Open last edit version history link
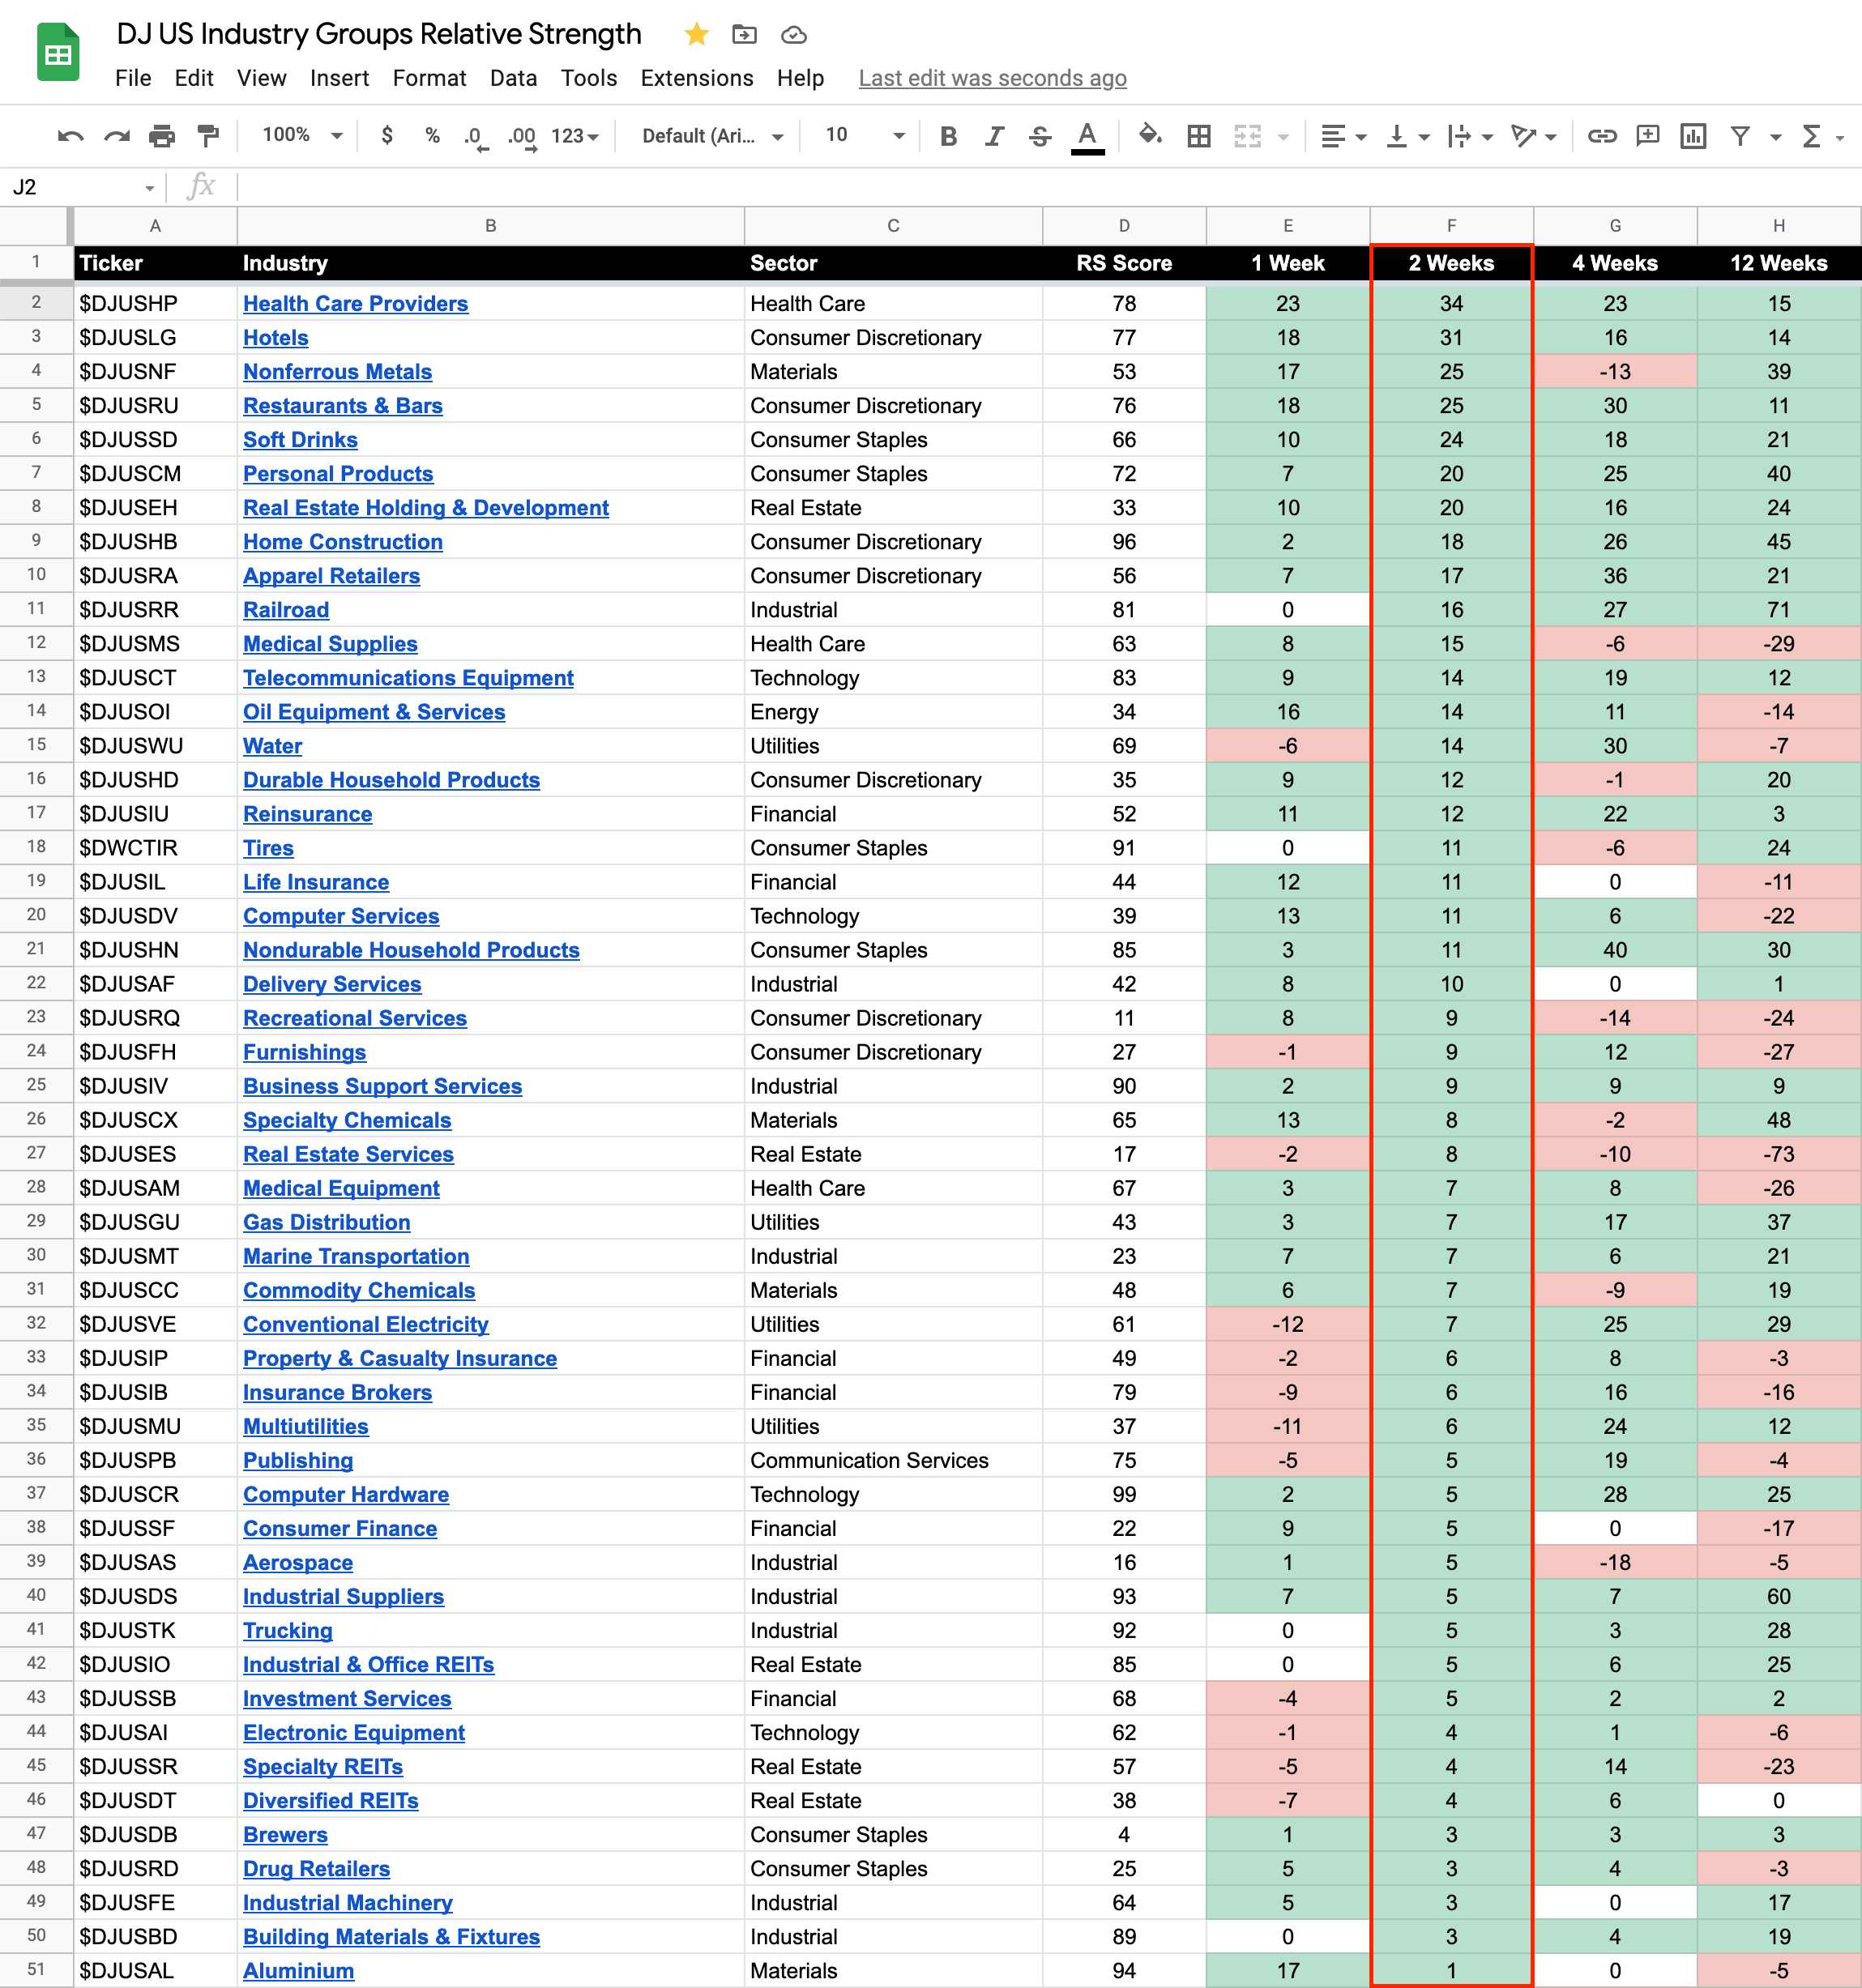The height and width of the screenshot is (1988, 1862). tap(992, 78)
